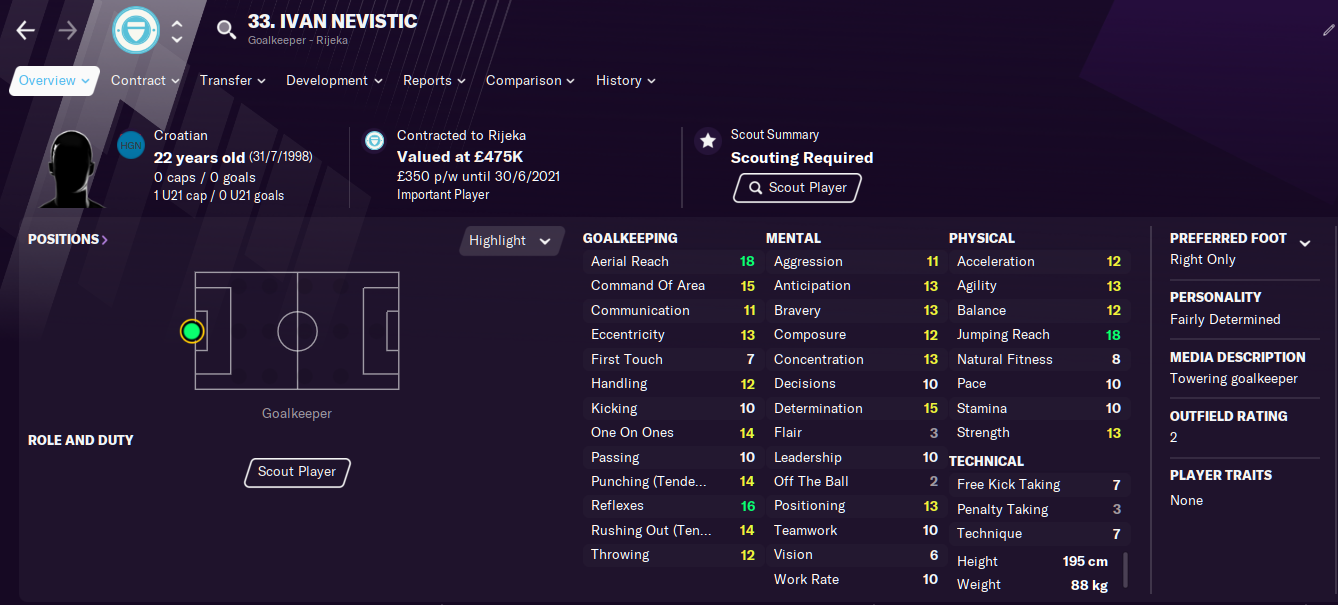Image resolution: width=1338 pixels, height=605 pixels.
Task: Click the HGN nationality badge icon
Action: pos(131,145)
